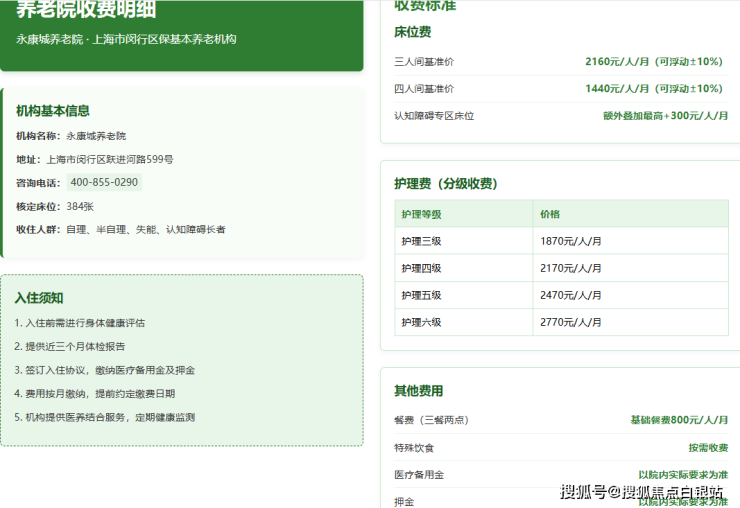This screenshot has height=508, width=740.
Task: Click price 2160元/人/月 for 三人间
Action: coord(654,62)
